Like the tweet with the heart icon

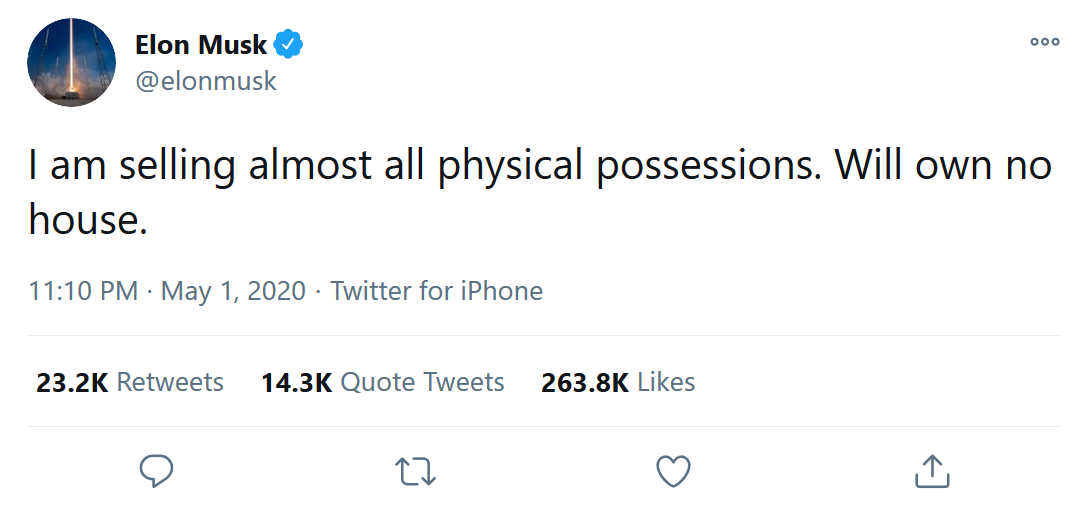[x=673, y=470]
